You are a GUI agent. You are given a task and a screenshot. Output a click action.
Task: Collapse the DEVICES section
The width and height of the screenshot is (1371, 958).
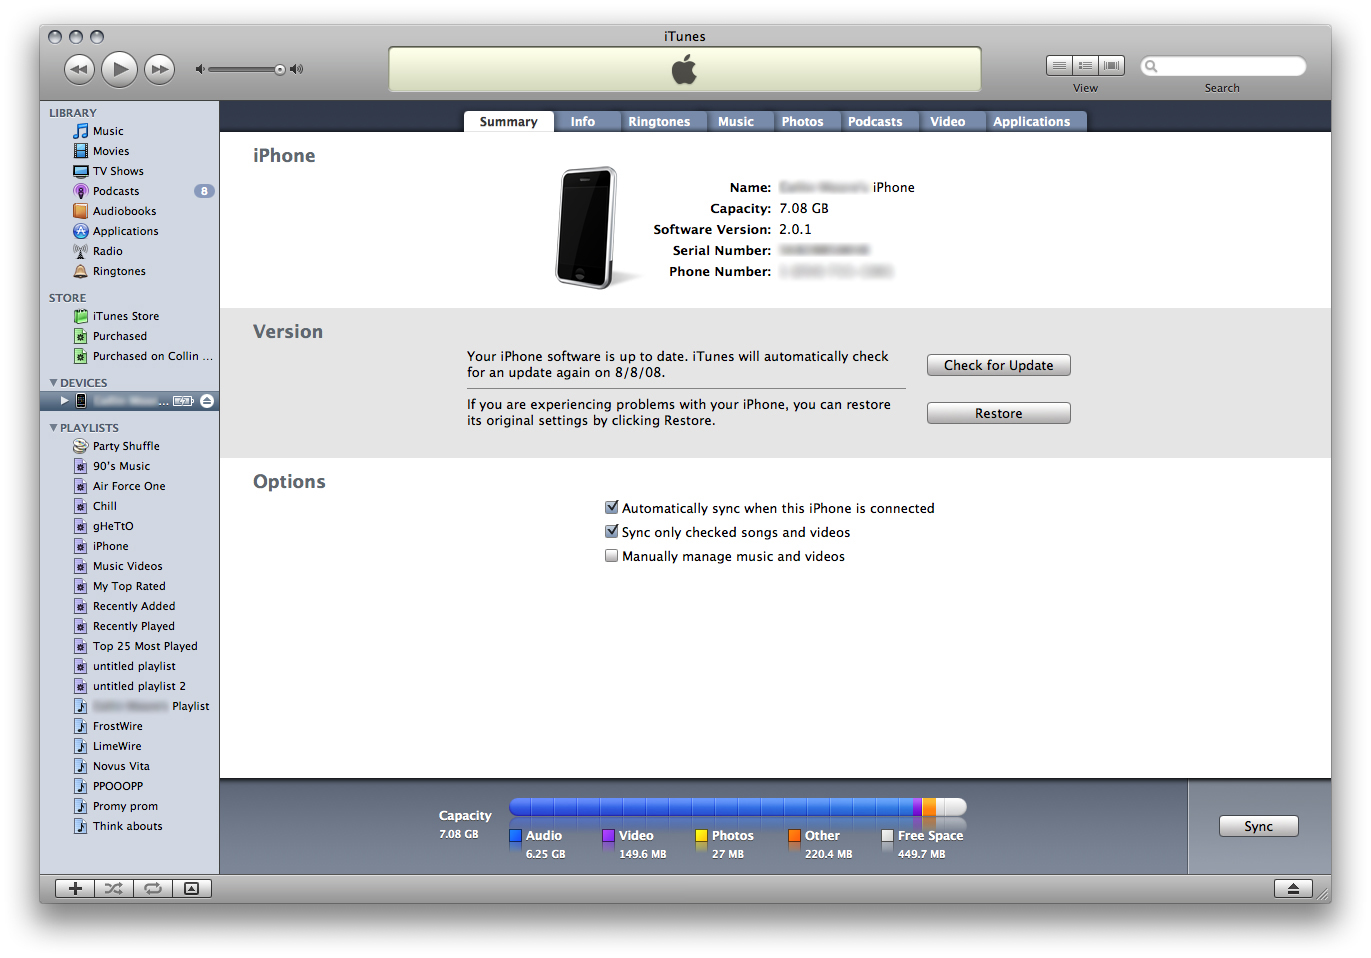coord(53,382)
